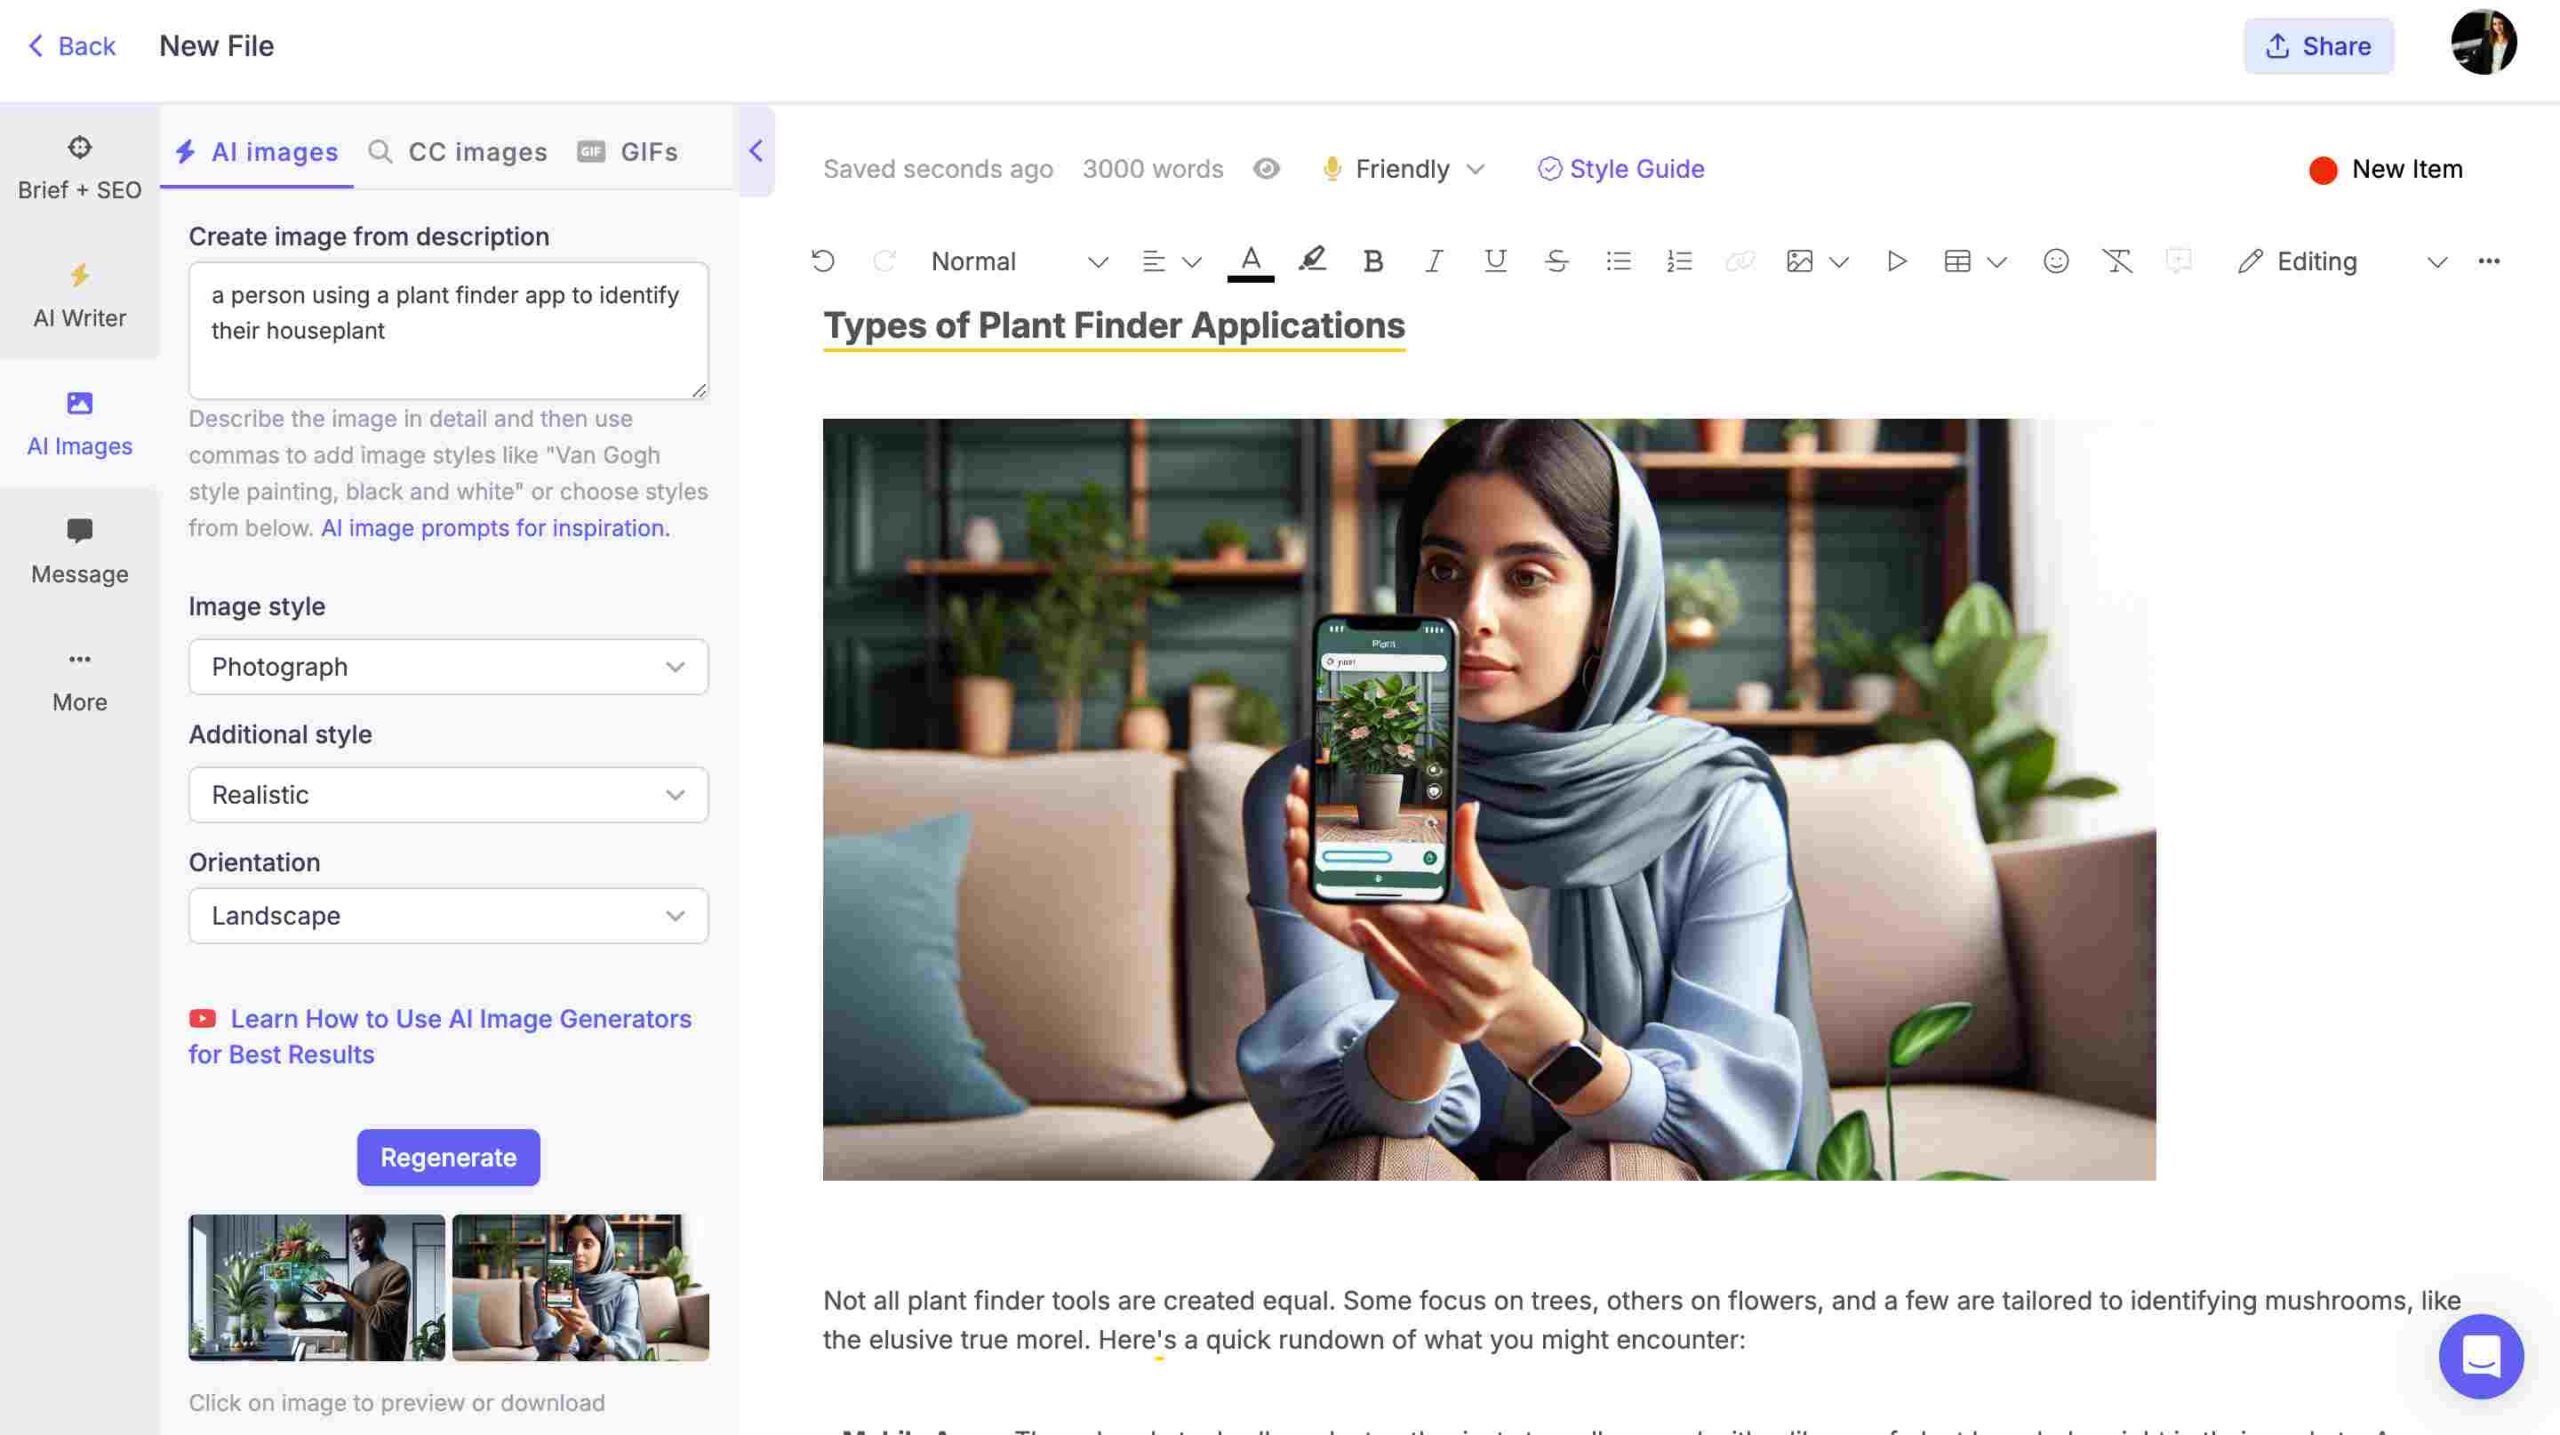Image resolution: width=2560 pixels, height=1435 pixels.
Task: Click the second generated thumbnail preview
Action: click(x=580, y=1286)
